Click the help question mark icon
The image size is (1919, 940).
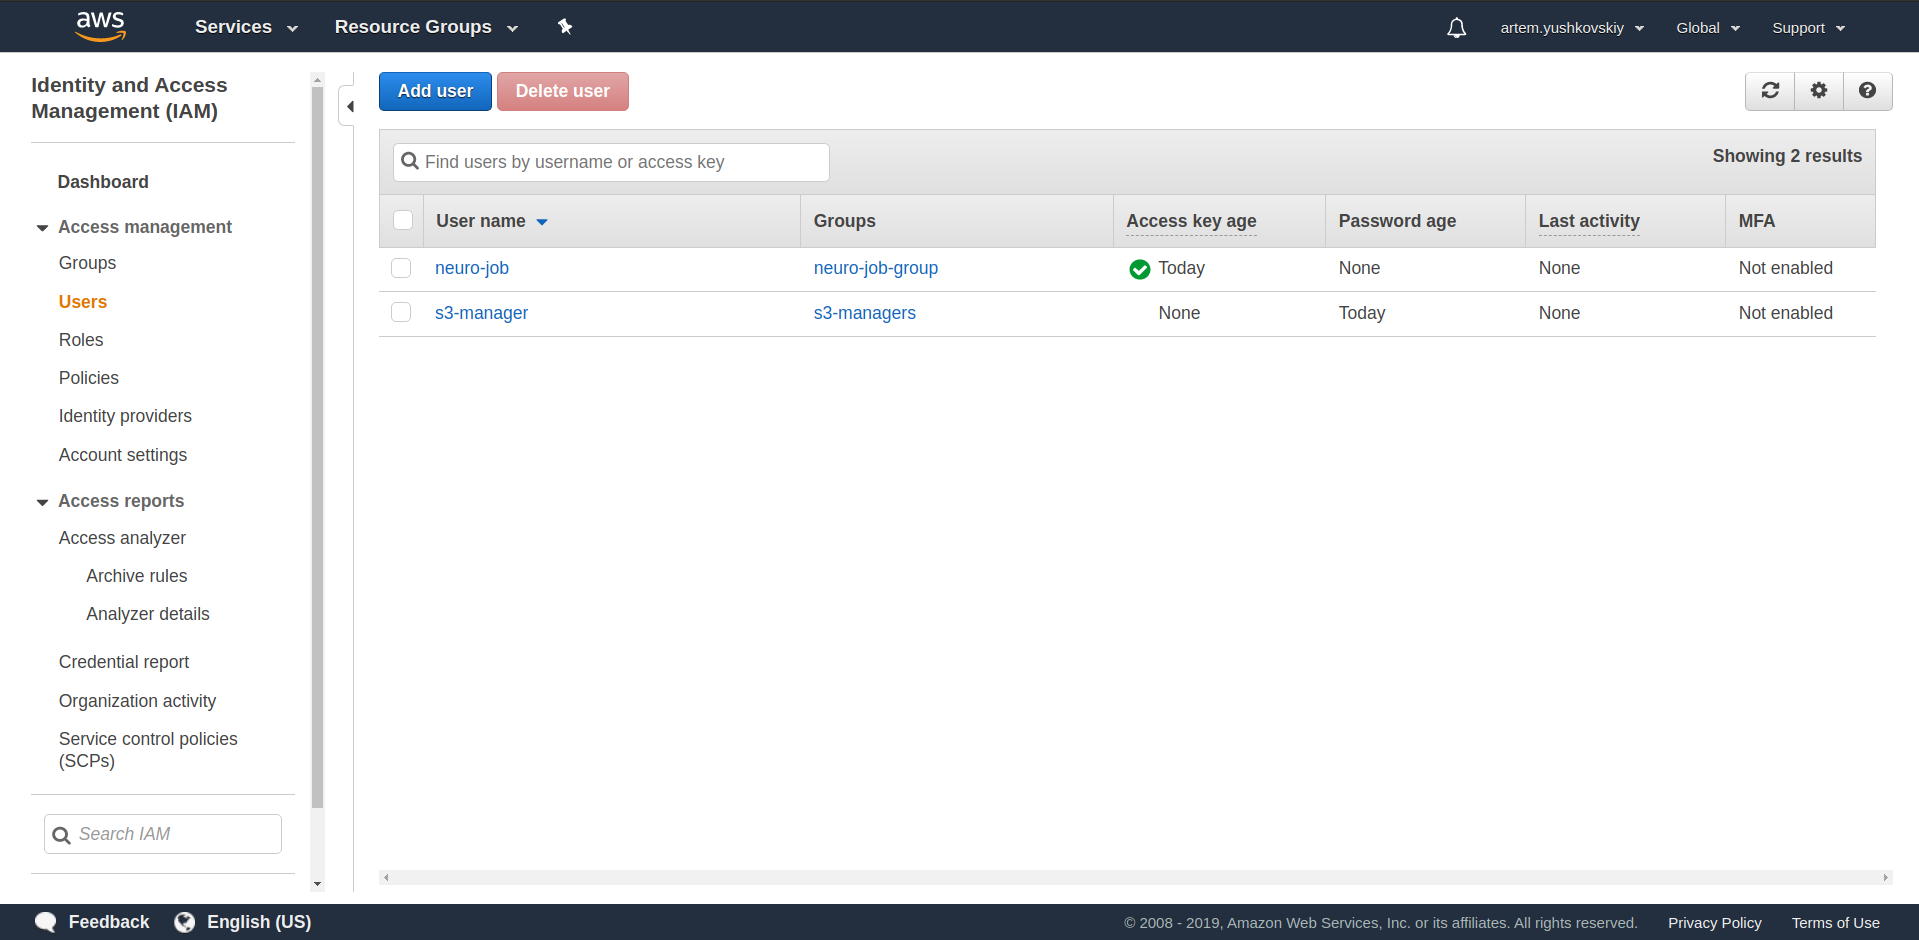coord(1867,91)
